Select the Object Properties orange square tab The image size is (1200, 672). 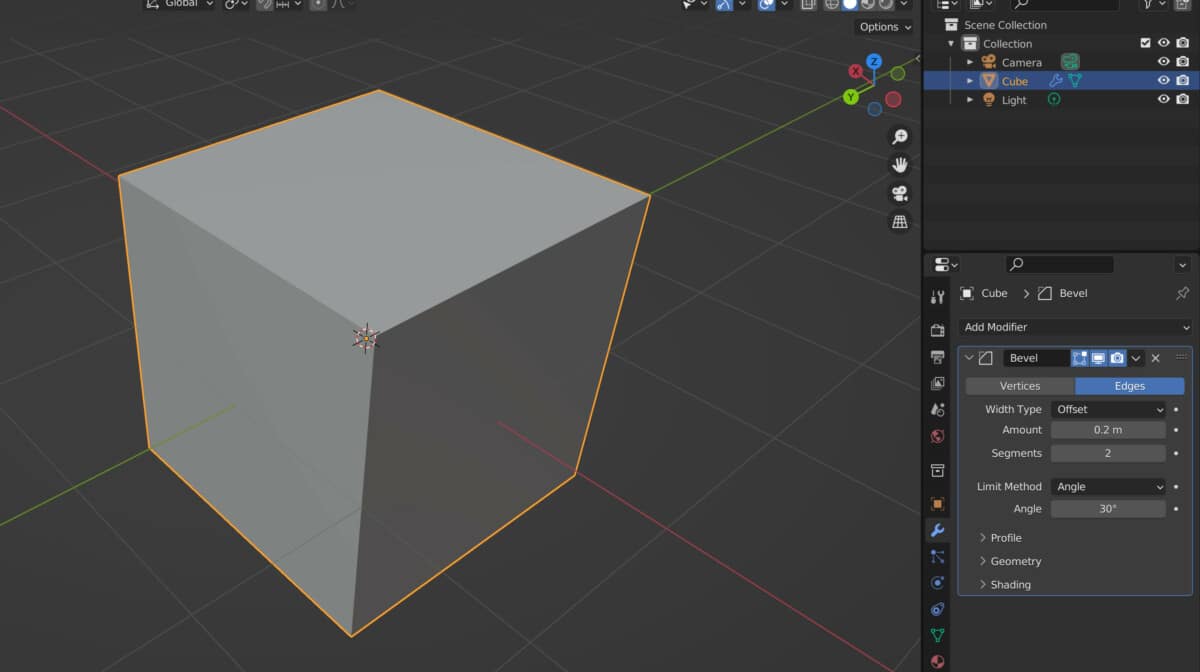click(937, 505)
